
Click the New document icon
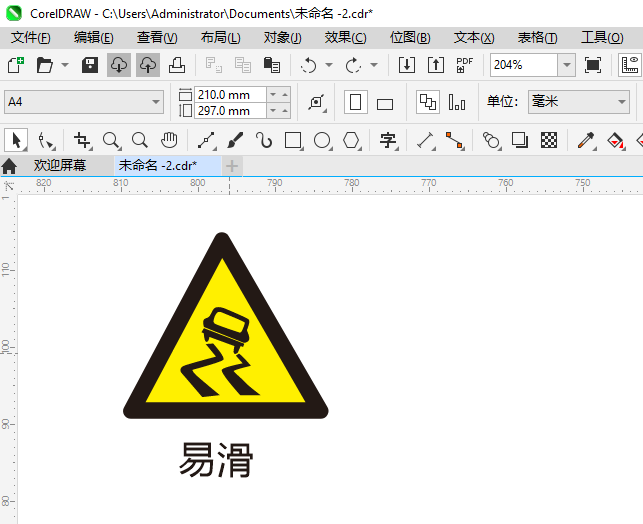tap(16, 65)
